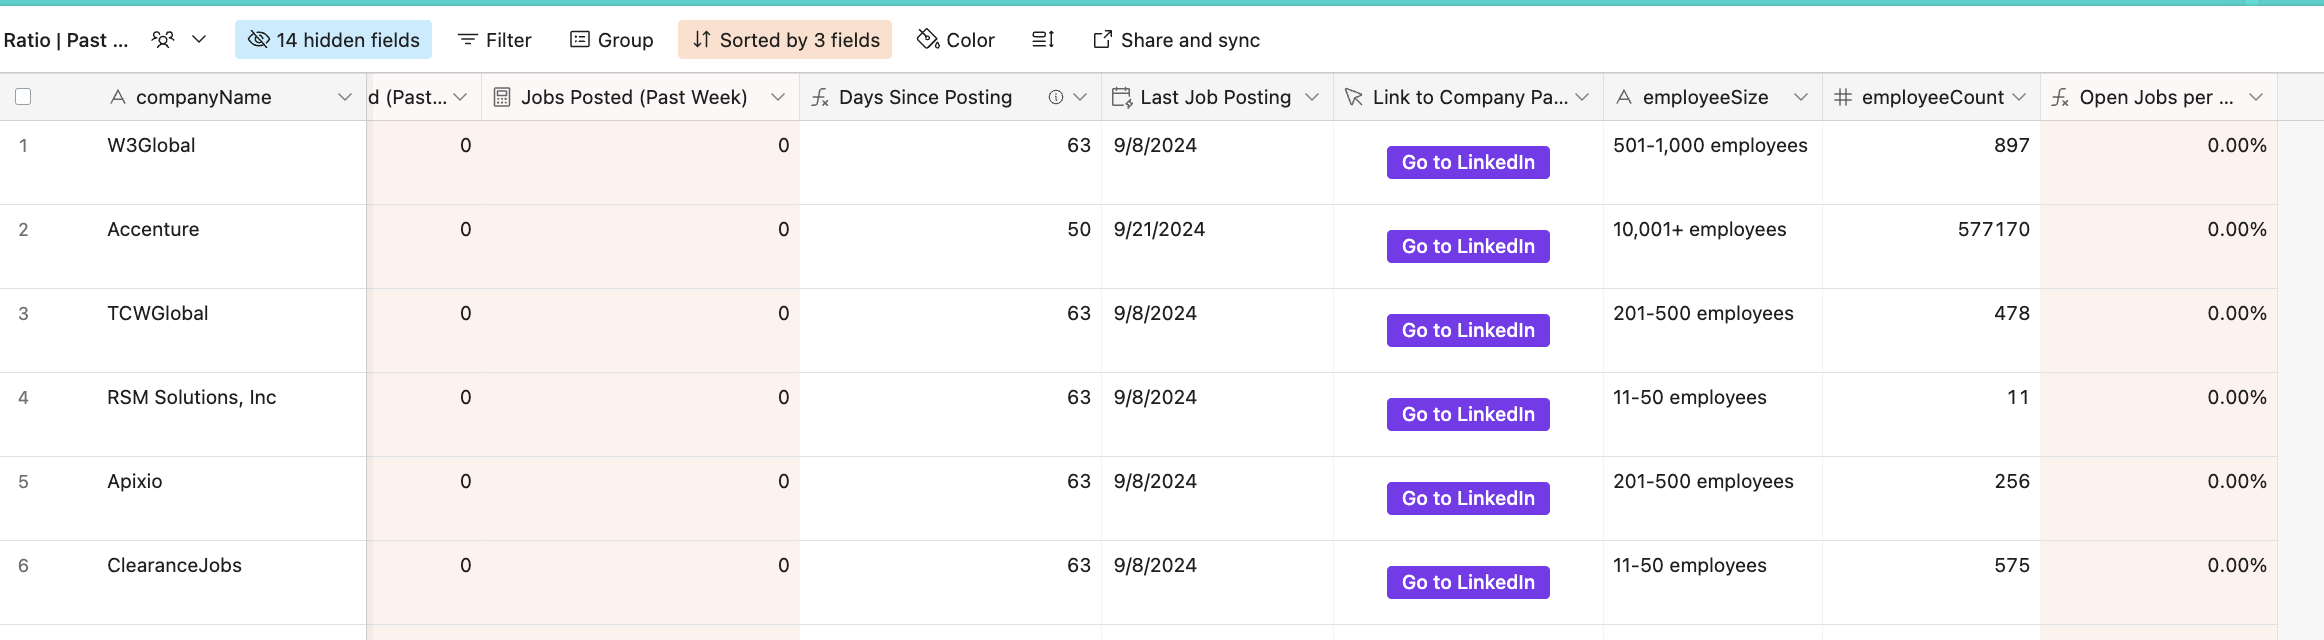Open the Color options
The image size is (2324, 640).
click(956, 40)
